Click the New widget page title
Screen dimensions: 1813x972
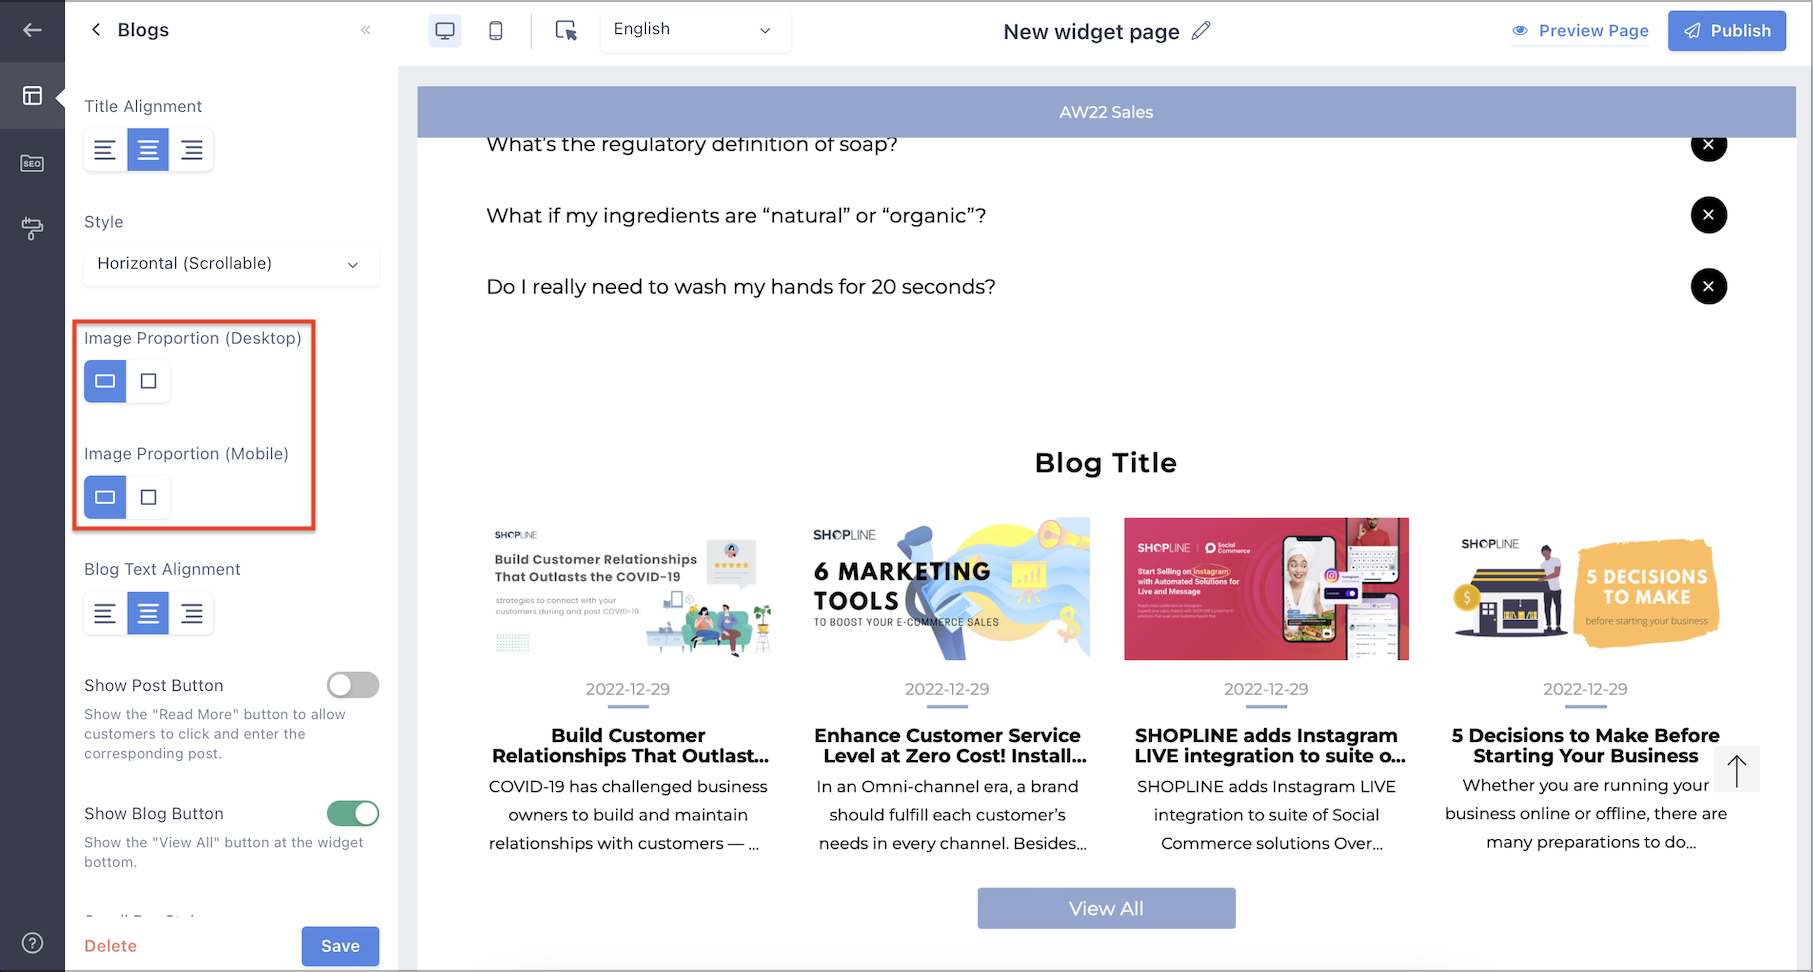click(x=1091, y=32)
